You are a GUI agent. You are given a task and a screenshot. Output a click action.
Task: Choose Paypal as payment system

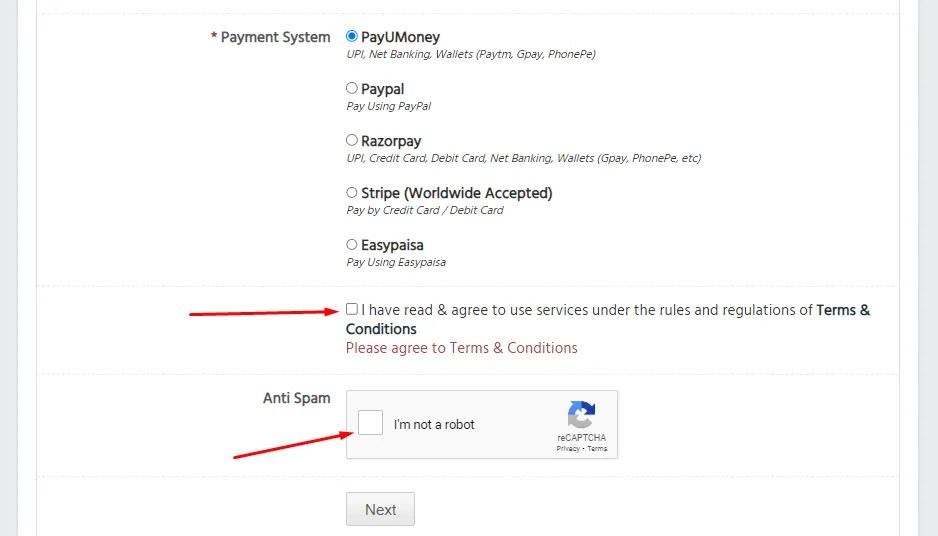(352, 89)
